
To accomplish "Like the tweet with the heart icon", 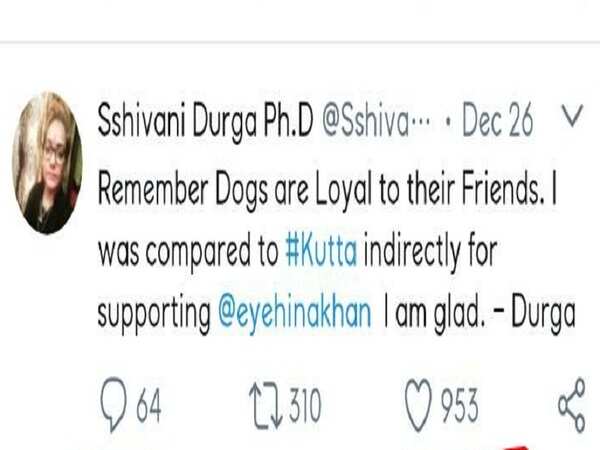I will [x=418, y=405].
